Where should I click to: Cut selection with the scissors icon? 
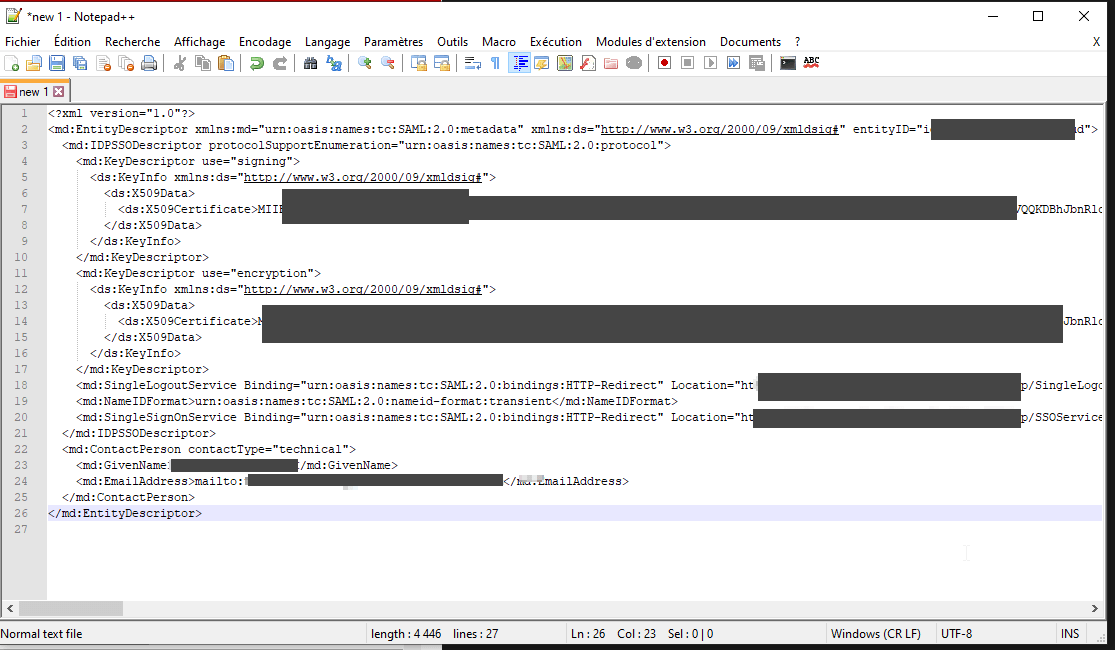pos(180,63)
